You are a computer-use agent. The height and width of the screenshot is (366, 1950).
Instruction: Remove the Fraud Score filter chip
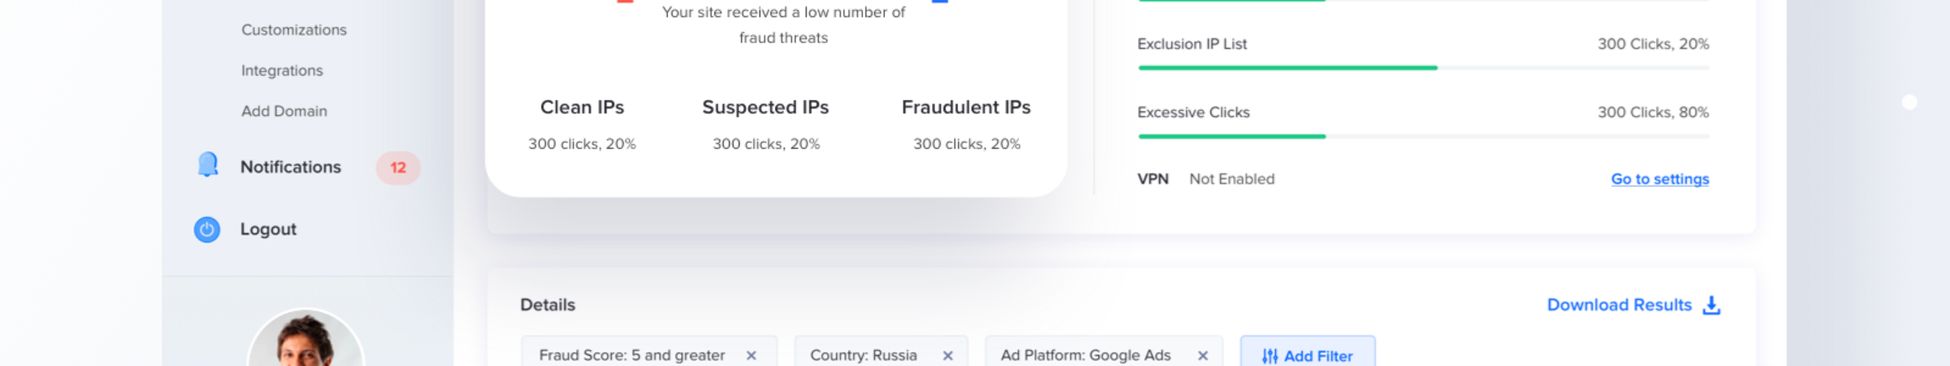(751, 355)
